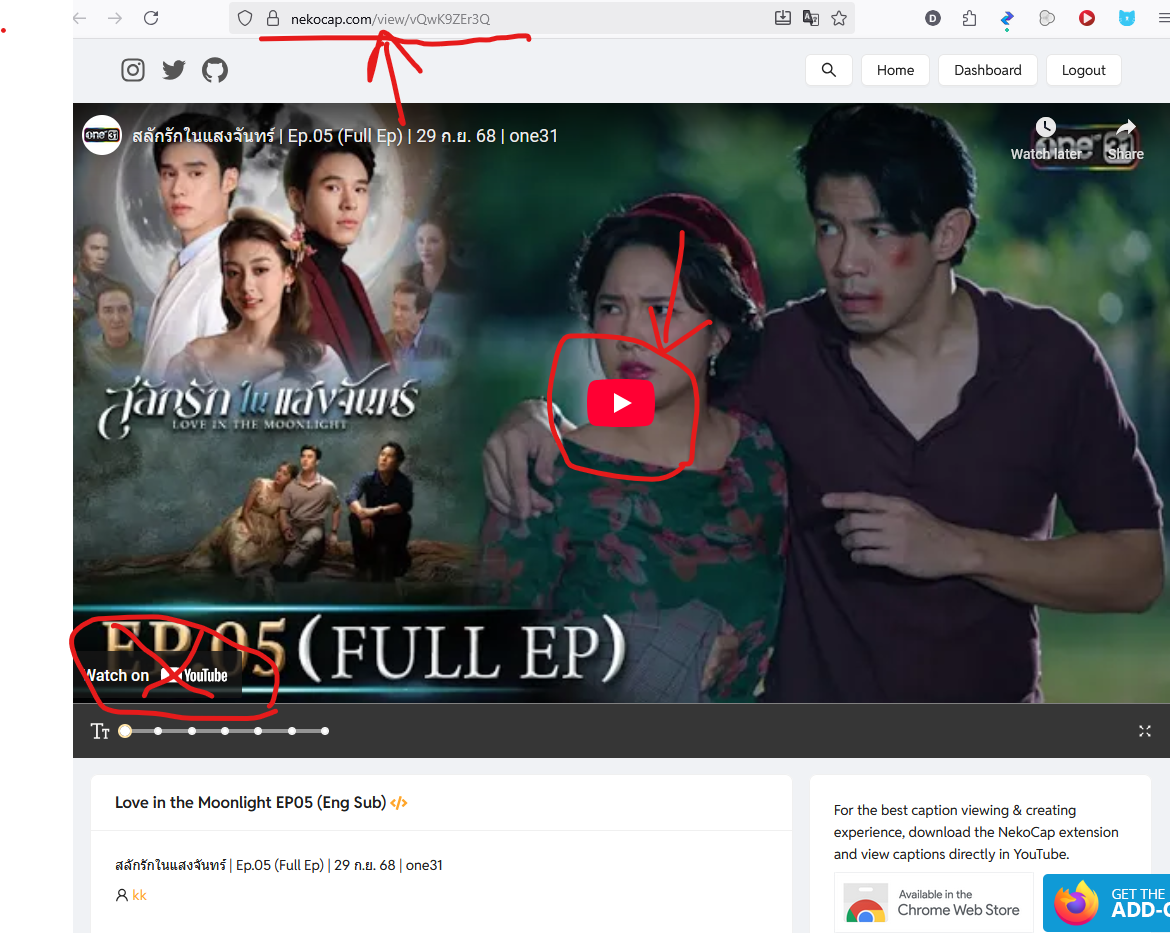This screenshot has height=933, width=1170.
Task: Open the Dashboard page
Action: pyautogui.click(x=987, y=70)
